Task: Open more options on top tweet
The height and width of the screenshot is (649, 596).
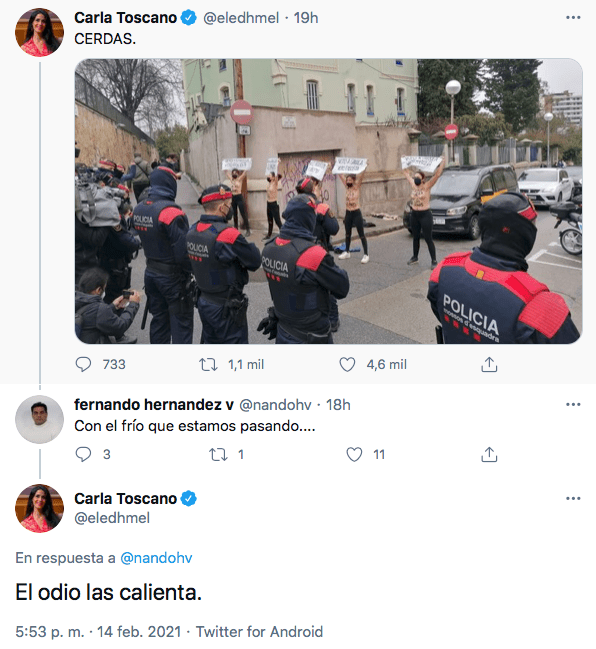Action: click(573, 17)
